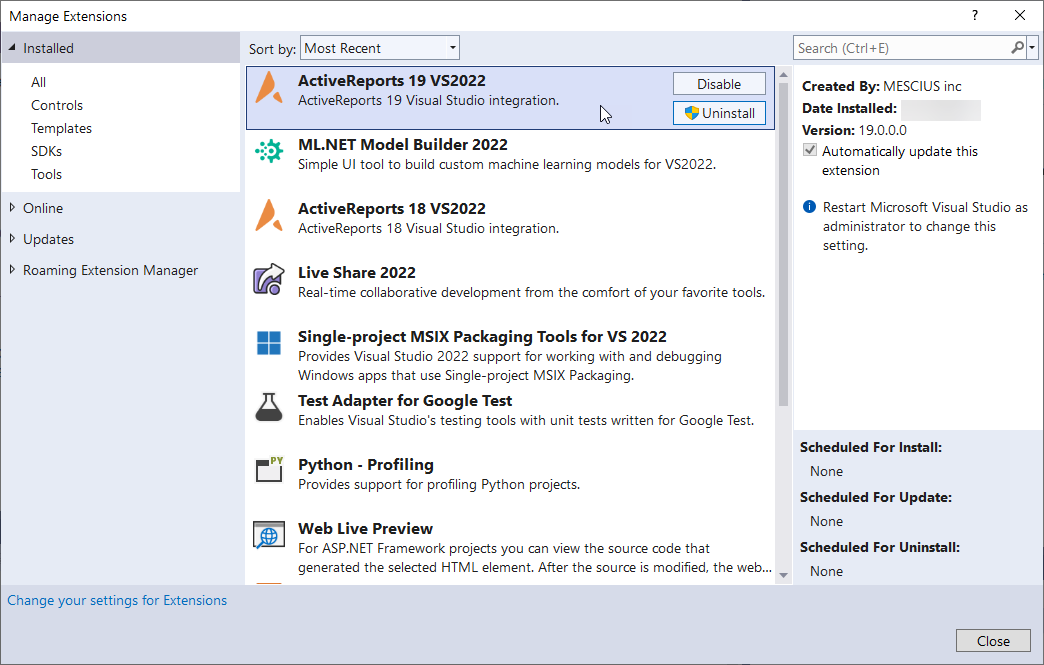This screenshot has width=1044, height=665.
Task: Expand the Roaming Extension Manager category
Action: coord(12,270)
